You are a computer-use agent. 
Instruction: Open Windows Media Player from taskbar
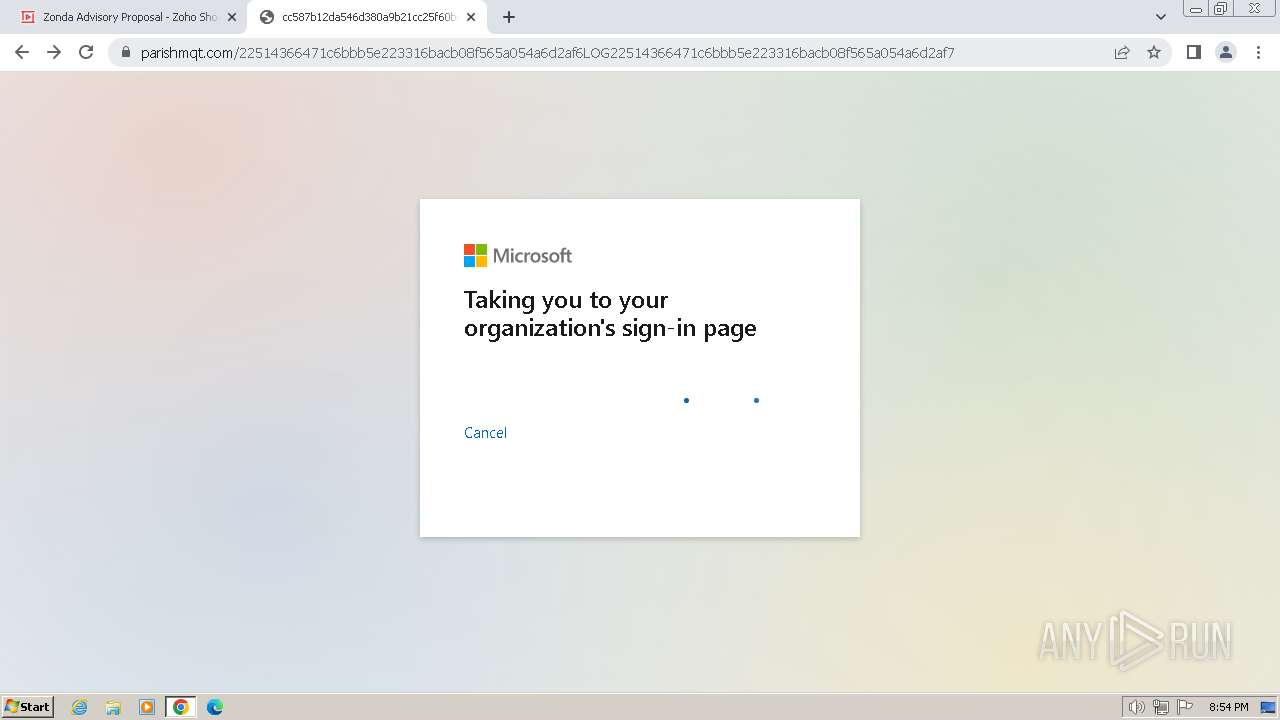pyautogui.click(x=147, y=707)
